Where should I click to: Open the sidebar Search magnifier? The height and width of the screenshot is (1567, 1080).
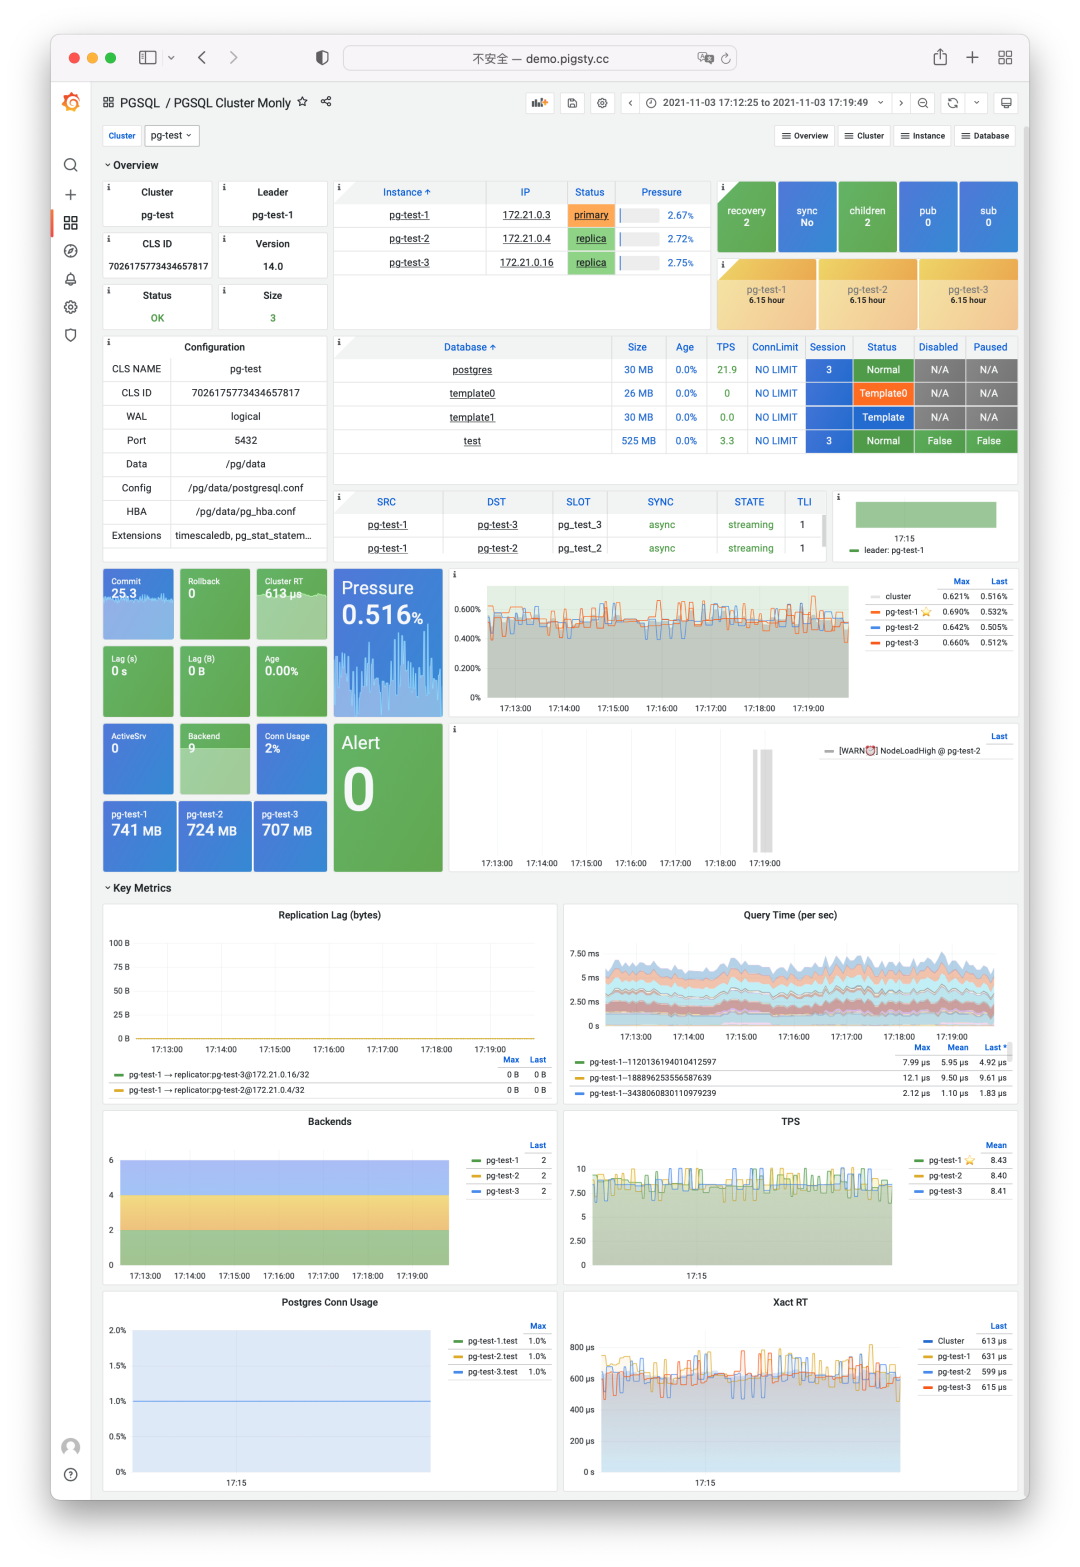tap(70, 165)
